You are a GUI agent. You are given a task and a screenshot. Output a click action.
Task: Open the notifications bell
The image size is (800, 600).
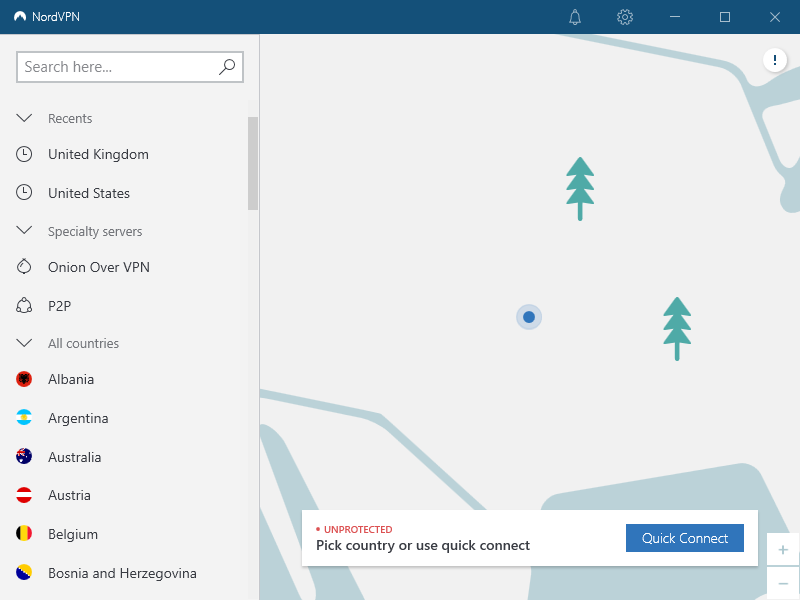click(575, 17)
